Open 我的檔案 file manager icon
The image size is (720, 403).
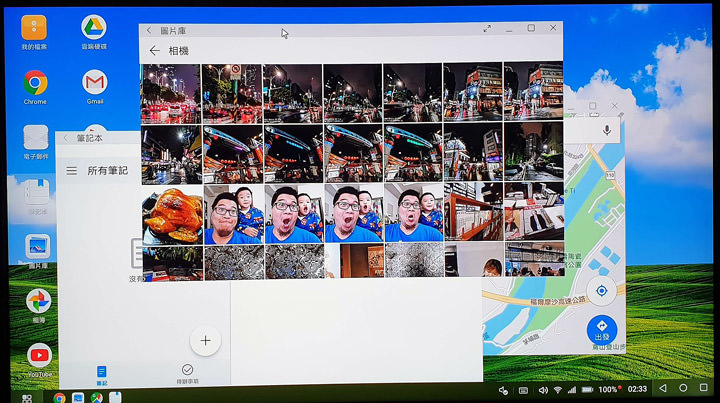coord(33,30)
